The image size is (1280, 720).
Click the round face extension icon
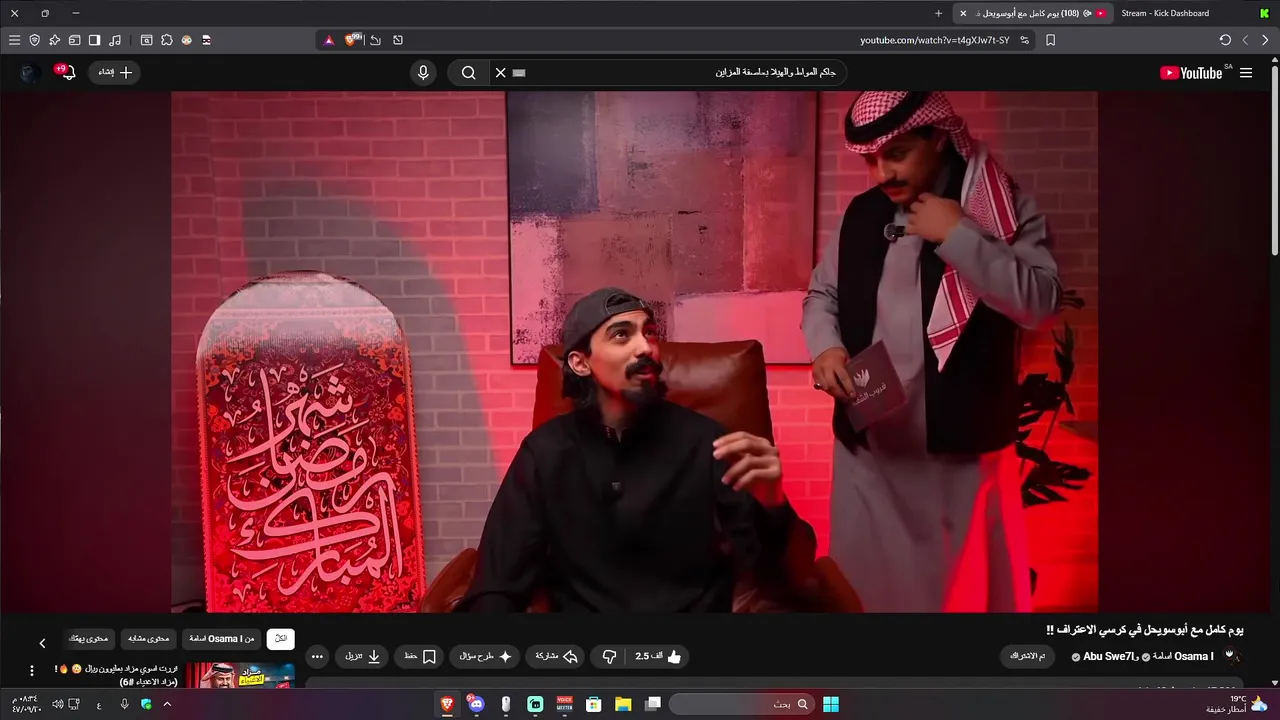[187, 40]
